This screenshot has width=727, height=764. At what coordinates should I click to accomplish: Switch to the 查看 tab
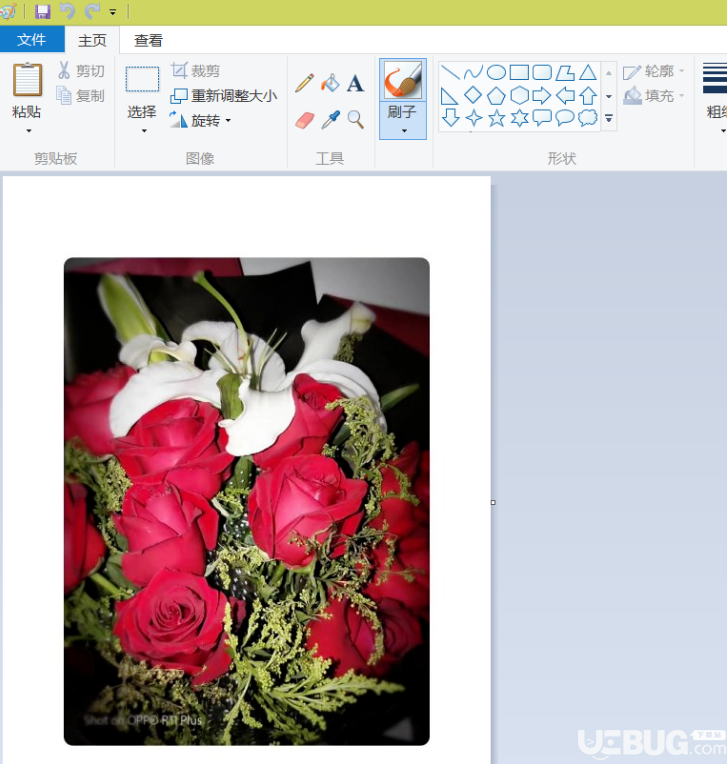148,40
